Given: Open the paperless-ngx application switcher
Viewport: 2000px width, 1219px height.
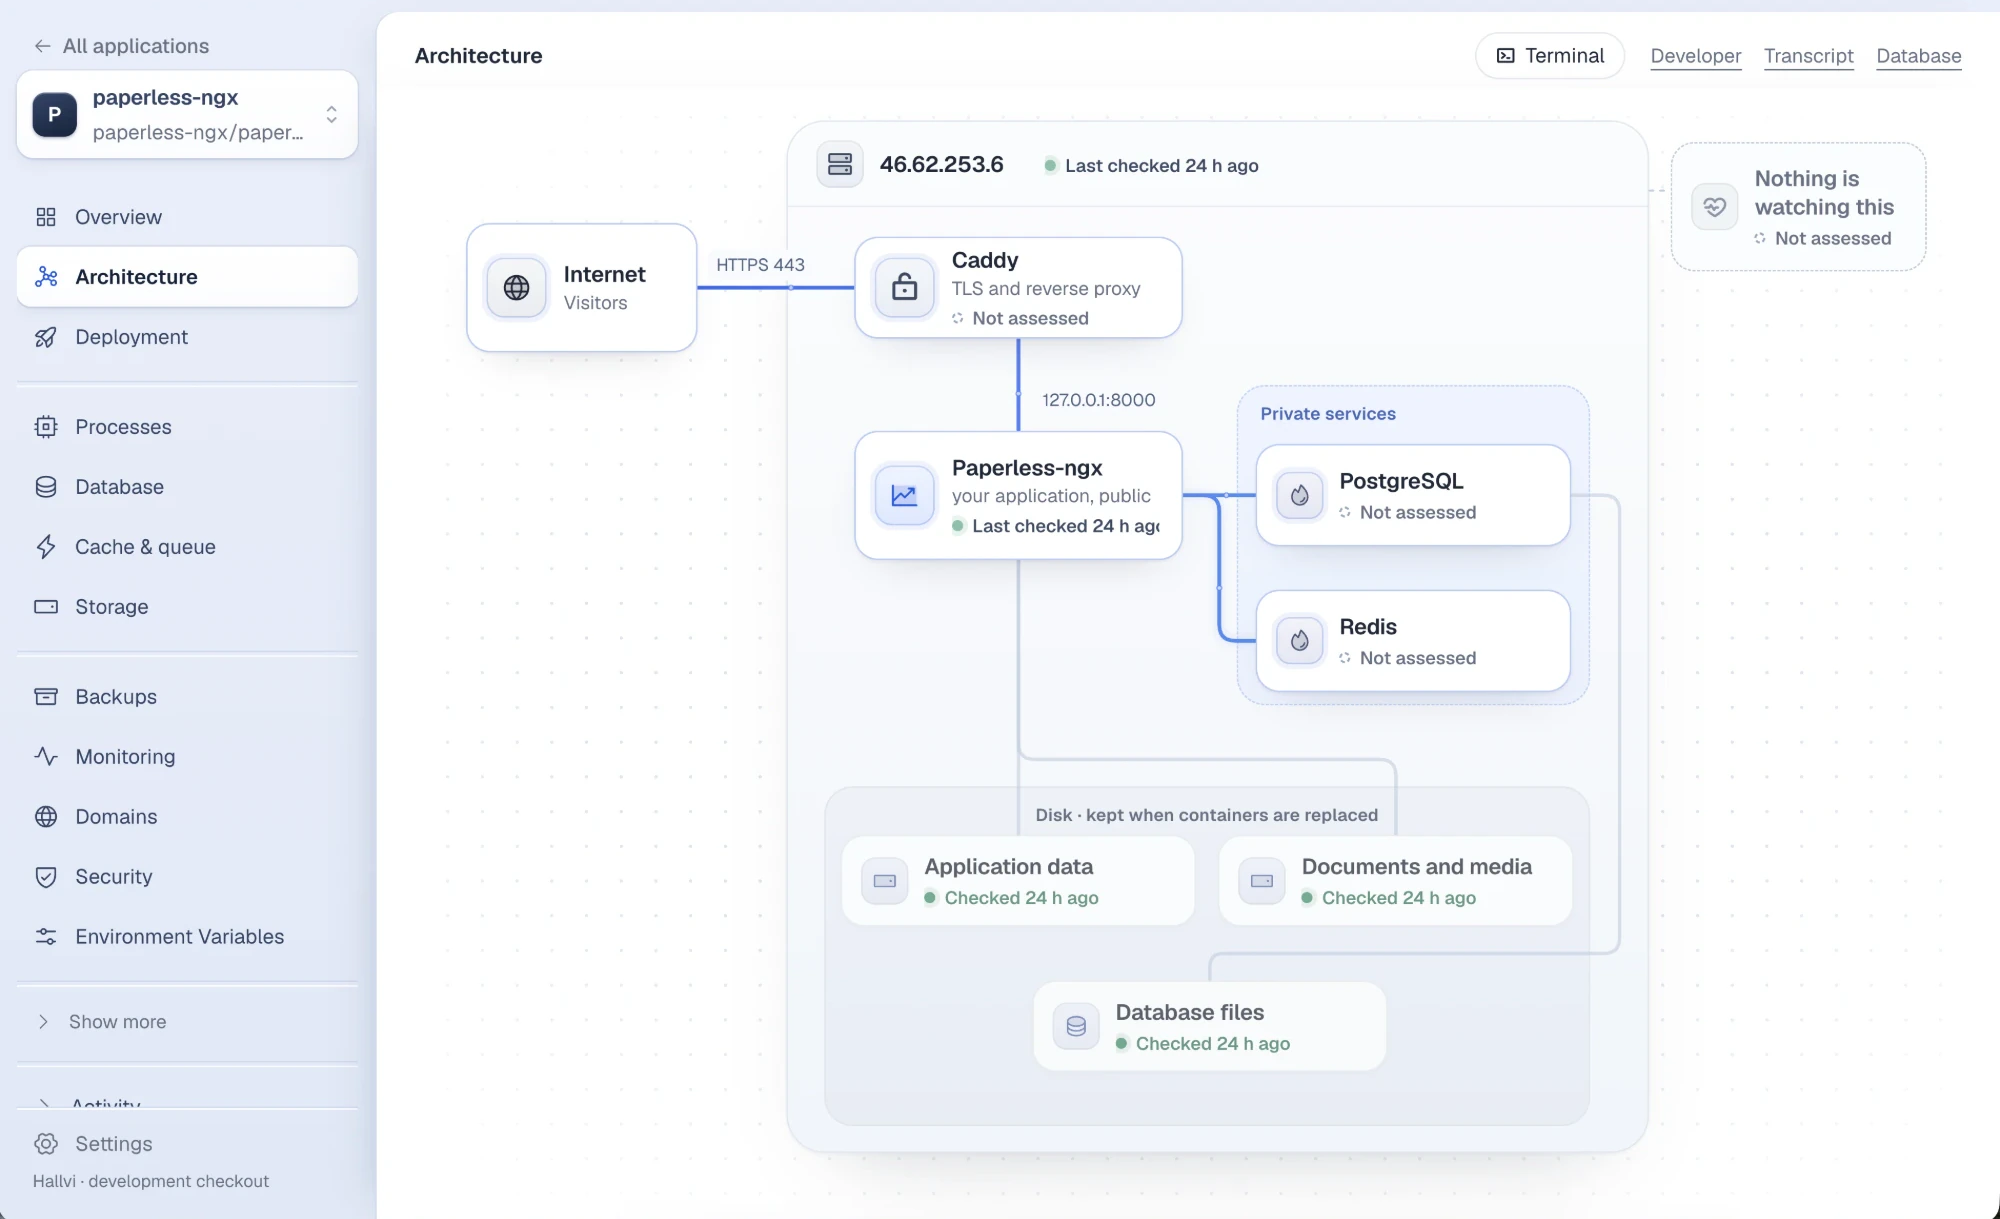Looking at the screenshot, I should coord(187,114).
